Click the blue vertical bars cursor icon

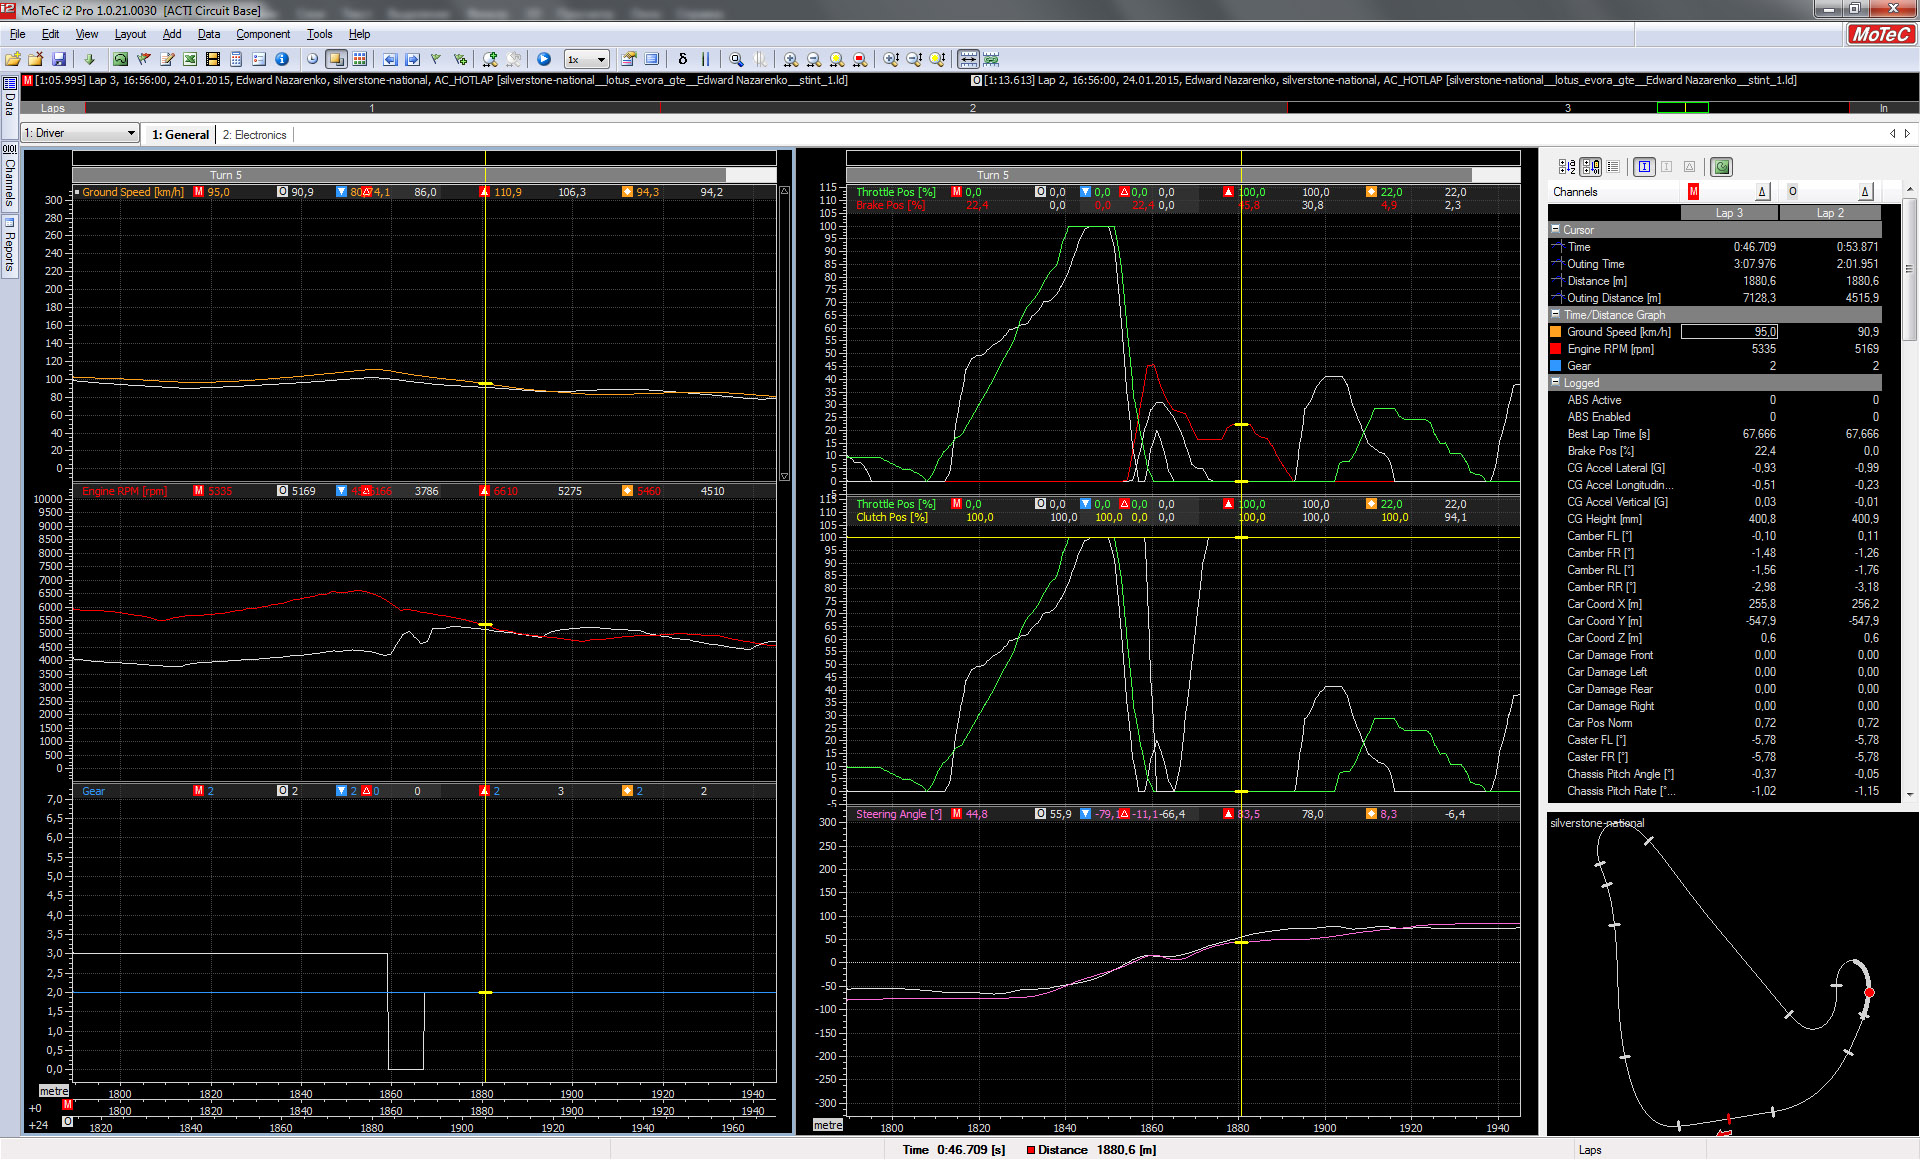coord(705,59)
